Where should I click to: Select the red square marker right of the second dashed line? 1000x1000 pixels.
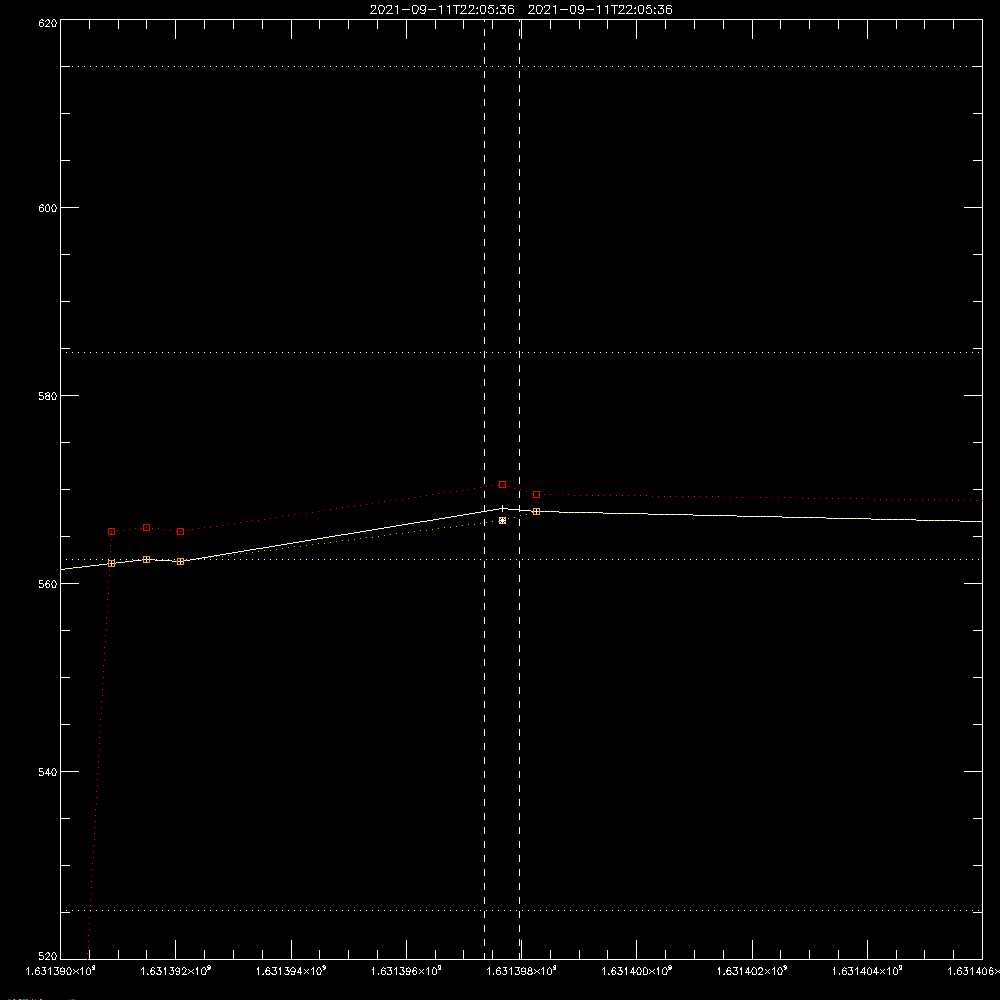tap(536, 494)
